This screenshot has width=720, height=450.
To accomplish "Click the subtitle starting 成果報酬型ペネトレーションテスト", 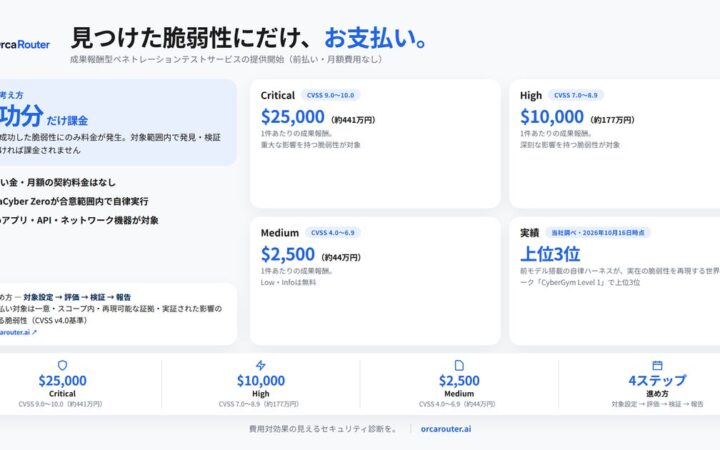I will tap(226, 59).
